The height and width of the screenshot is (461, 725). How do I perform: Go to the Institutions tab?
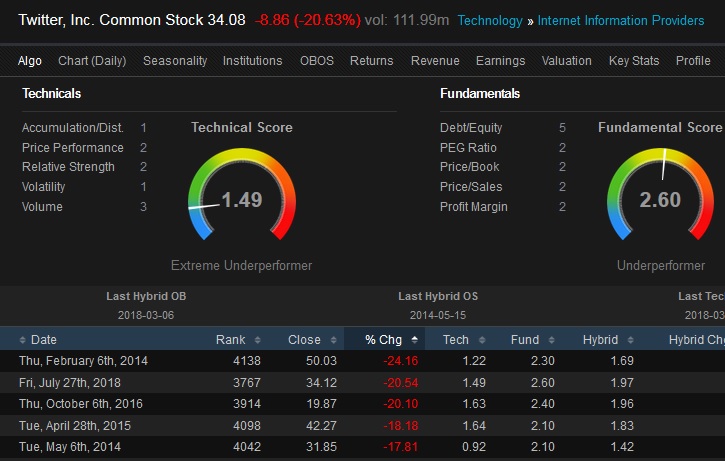click(252, 61)
